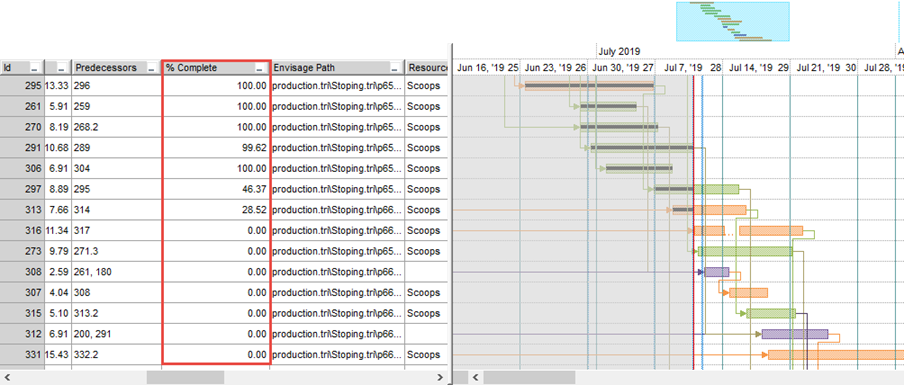This screenshot has height=385, width=904.
Task: Open the Envisage Path column filter dropdown
Action: coord(395,68)
